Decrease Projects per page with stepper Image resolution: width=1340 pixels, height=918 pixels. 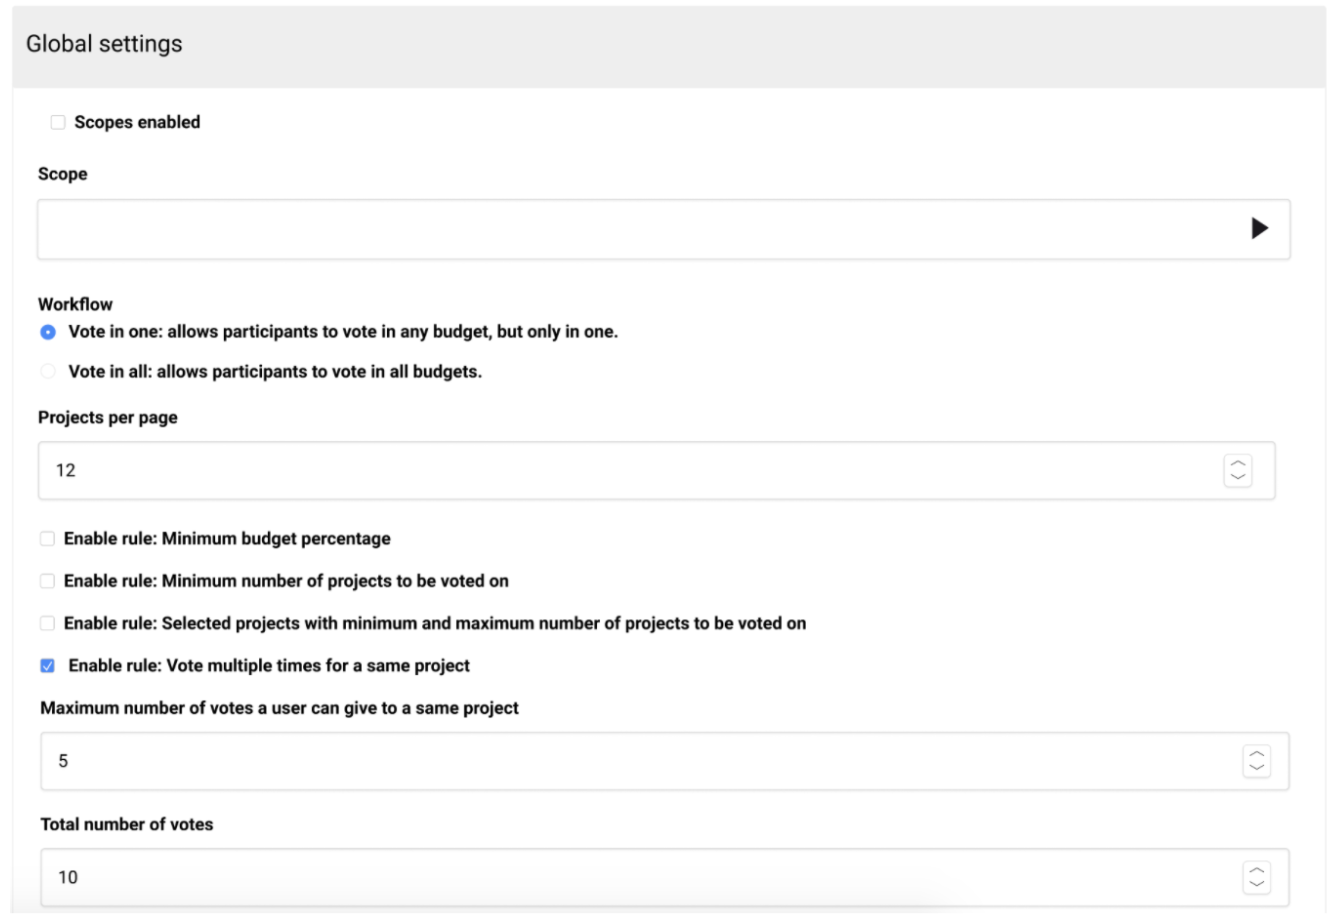tap(1238, 477)
